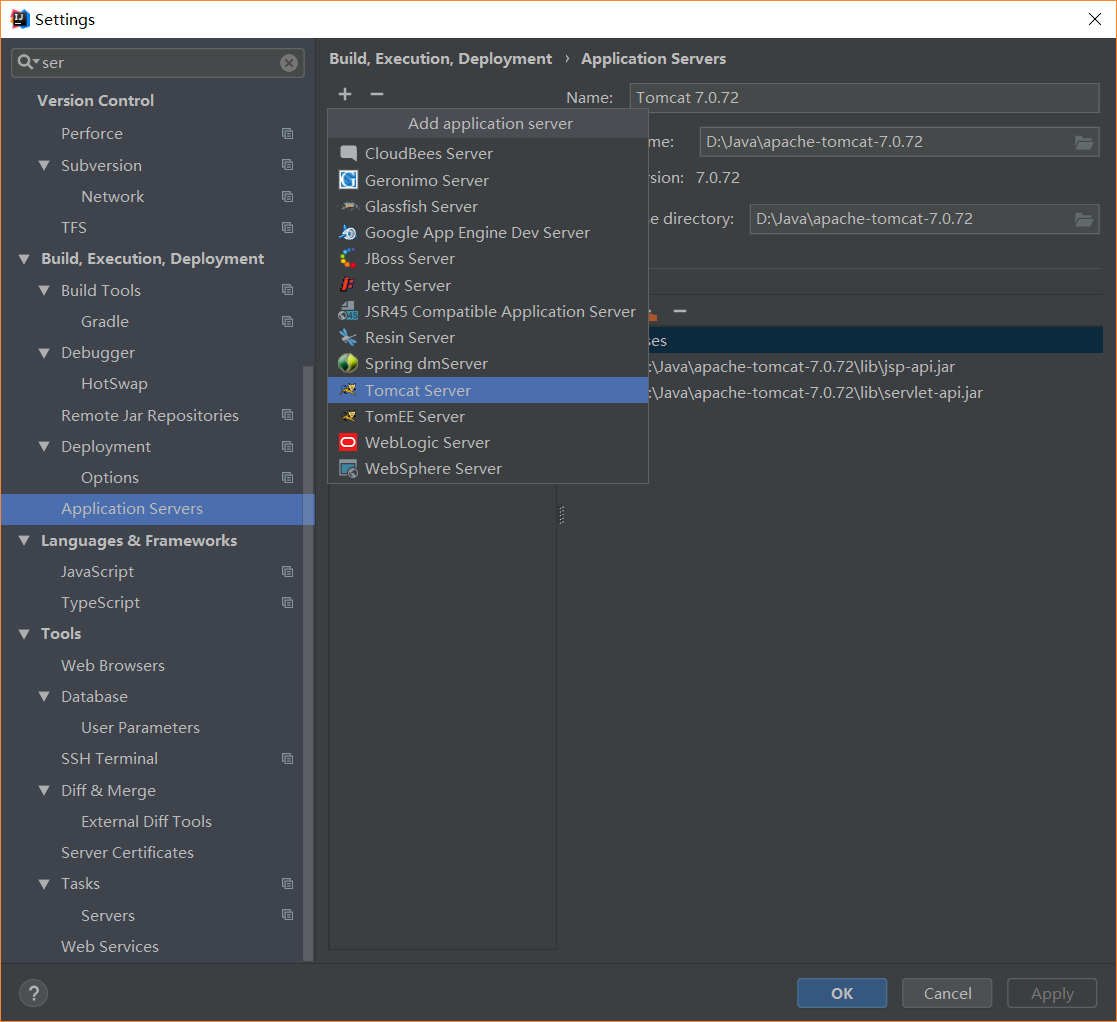The image size is (1117, 1022).
Task: Open Web Browsers settings
Action: (113, 665)
